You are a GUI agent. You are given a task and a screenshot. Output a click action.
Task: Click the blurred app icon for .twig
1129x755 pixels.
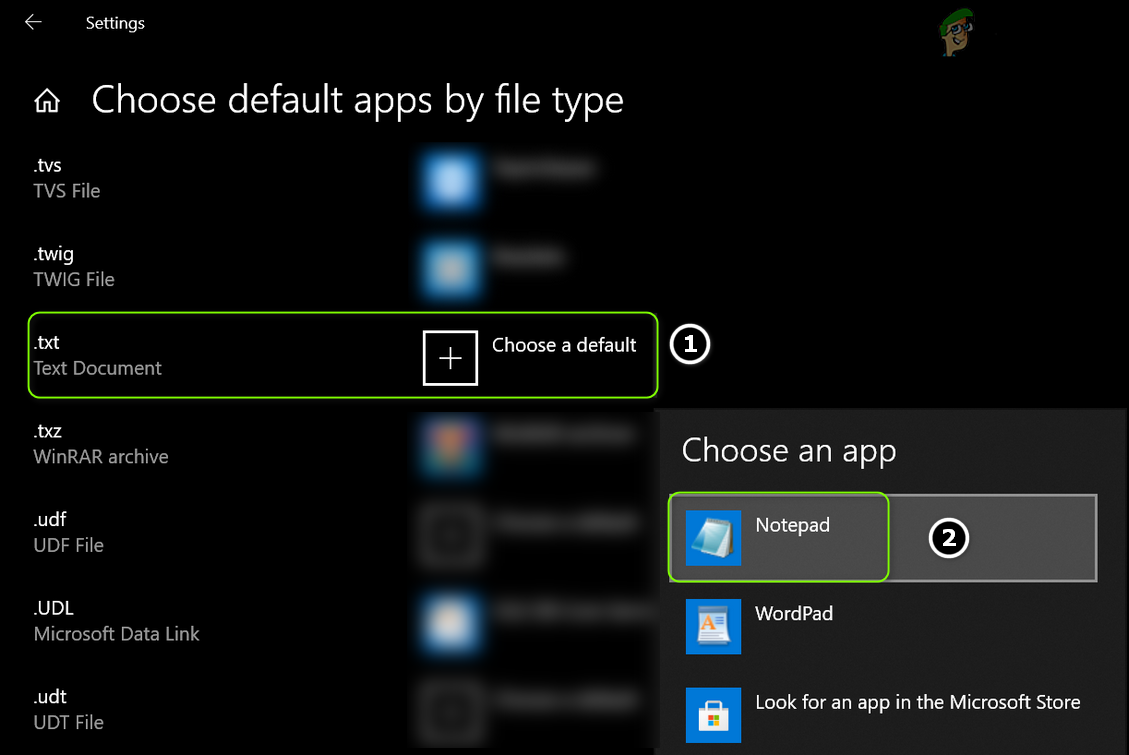450,268
